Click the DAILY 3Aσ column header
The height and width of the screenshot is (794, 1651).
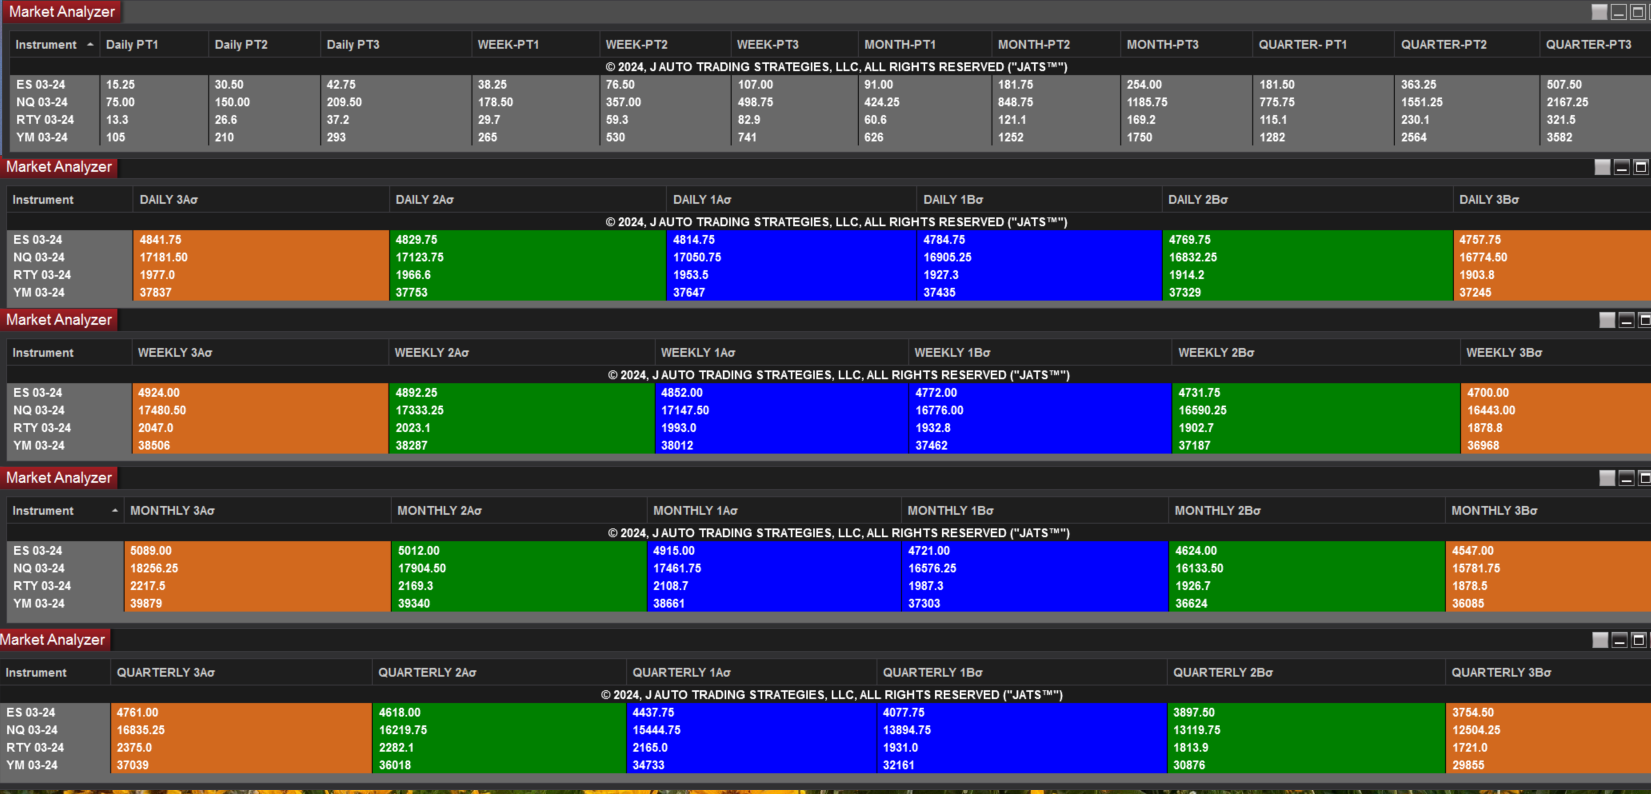261,200
